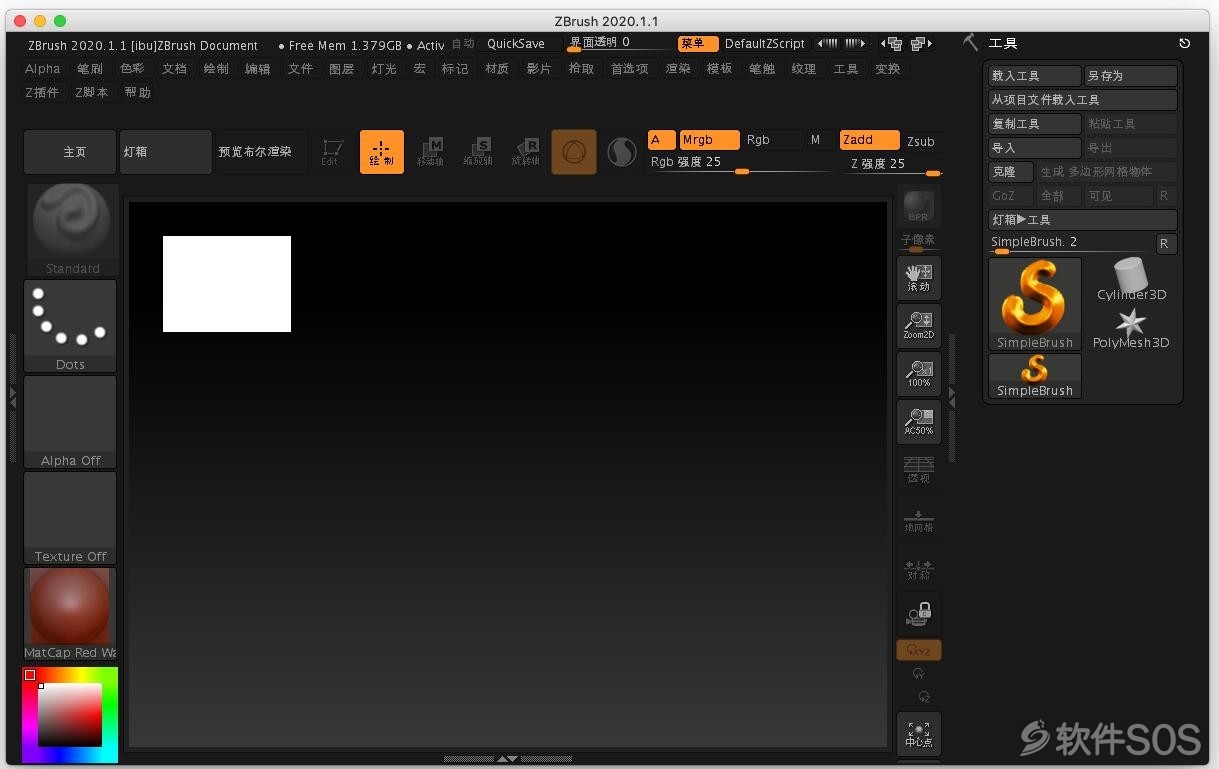Open the Standard brush thumbnail
This screenshot has width=1219, height=769.
[x=70, y=230]
